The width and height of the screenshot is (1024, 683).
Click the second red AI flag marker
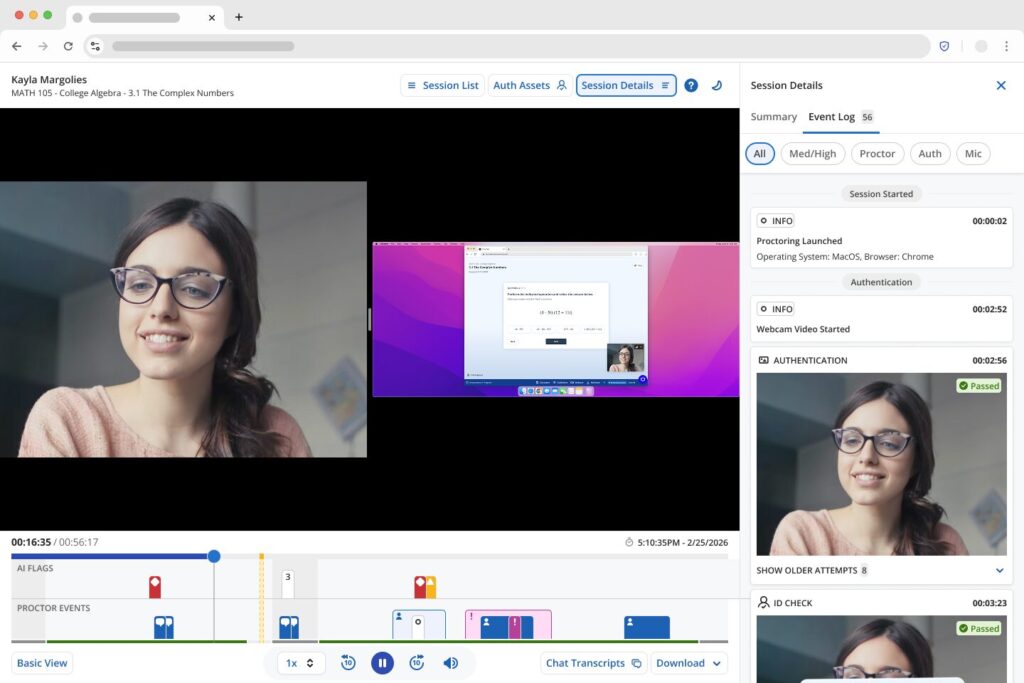[420, 587]
